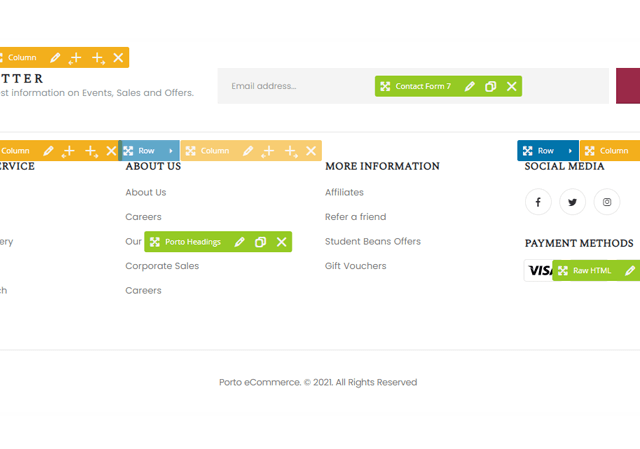Screen dimensions: 640x449
Task: Open the Facebook social icon
Action: (537, 202)
